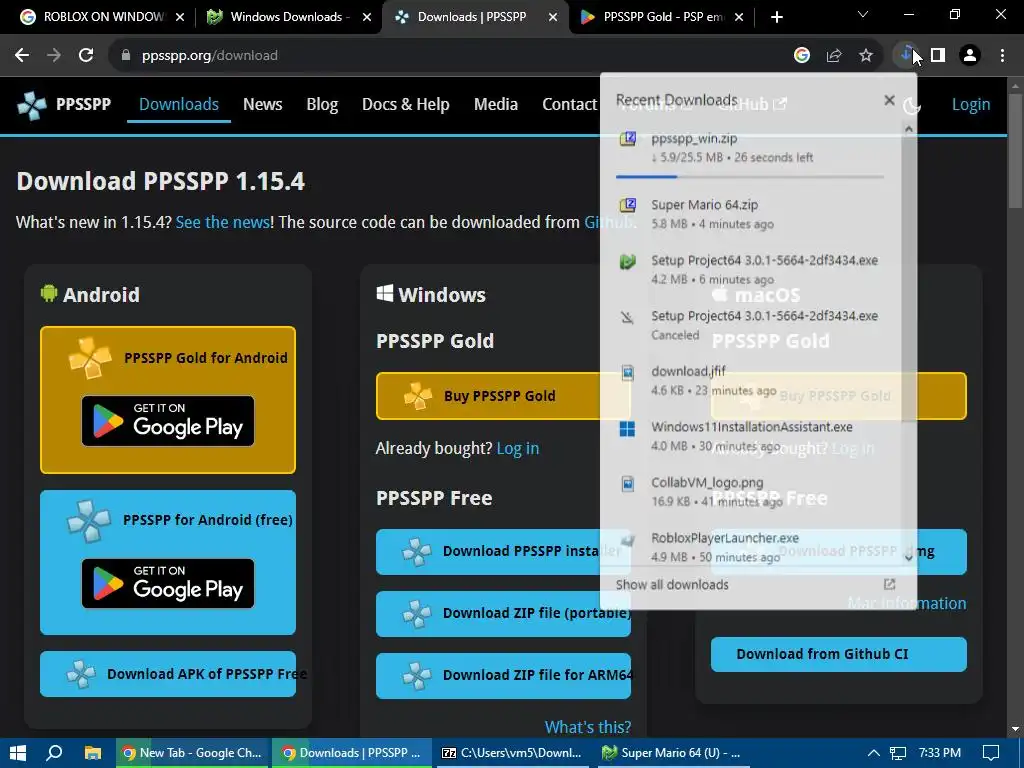Click the Buy PPSSPP Gold button for Windows

(x=503, y=396)
